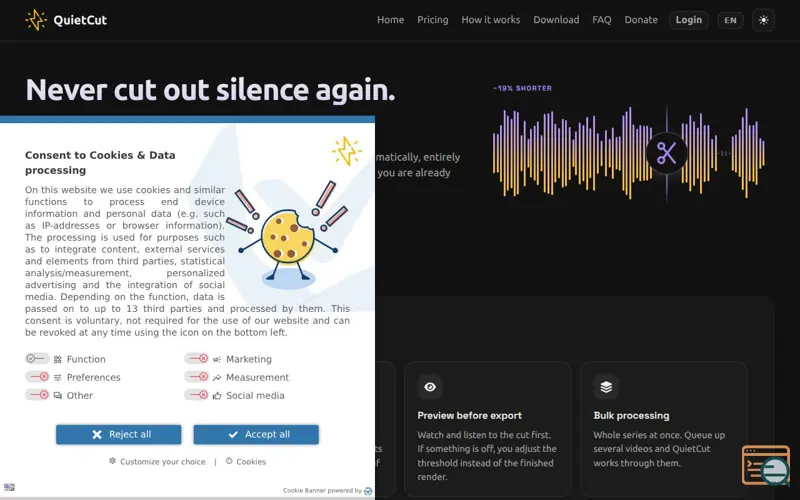Enable the Social media cookies switch

(197, 395)
